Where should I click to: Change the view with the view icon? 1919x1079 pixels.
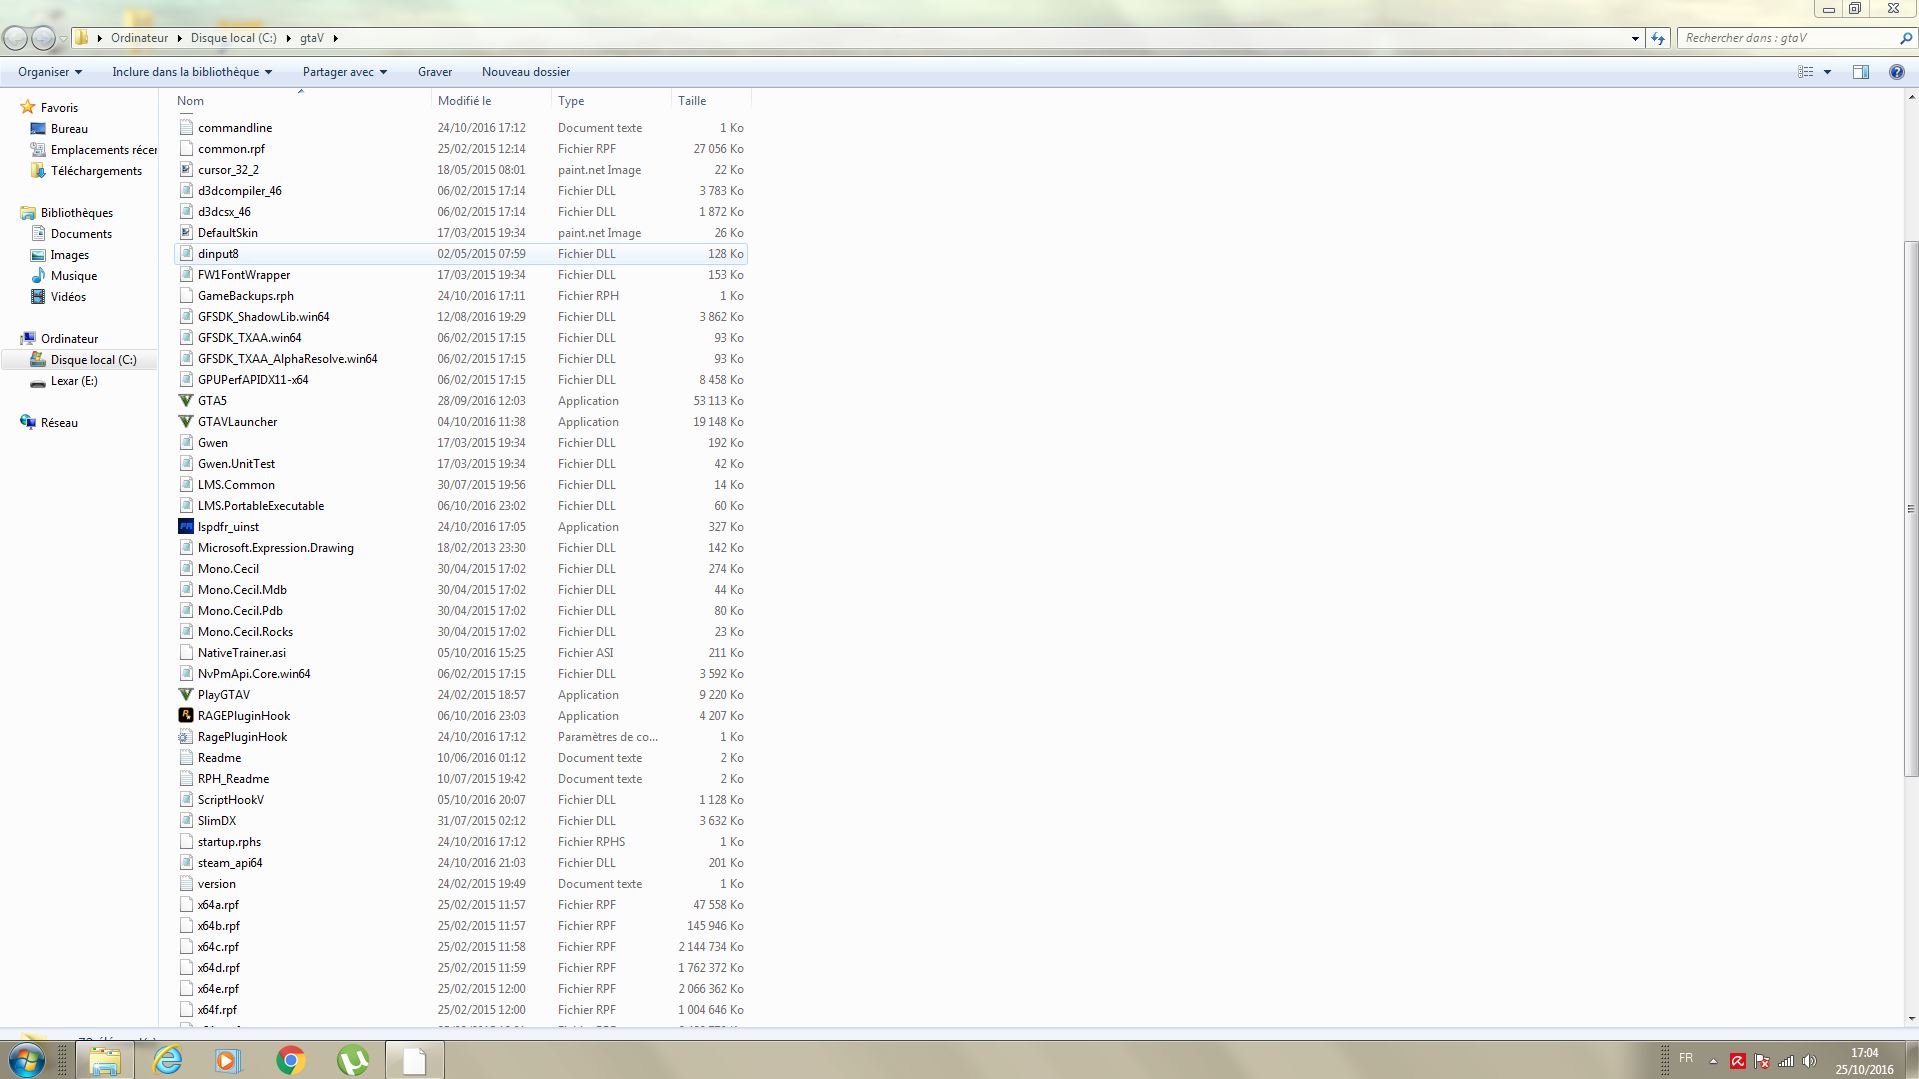pos(1805,72)
